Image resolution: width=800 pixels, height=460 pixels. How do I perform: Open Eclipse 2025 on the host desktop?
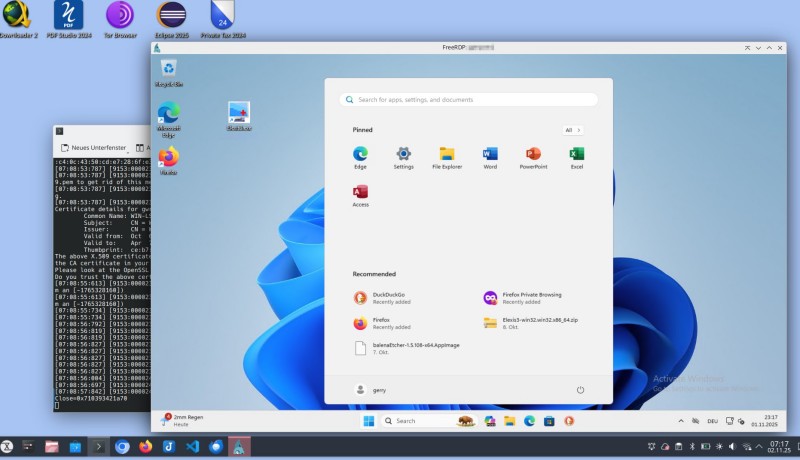click(171, 19)
